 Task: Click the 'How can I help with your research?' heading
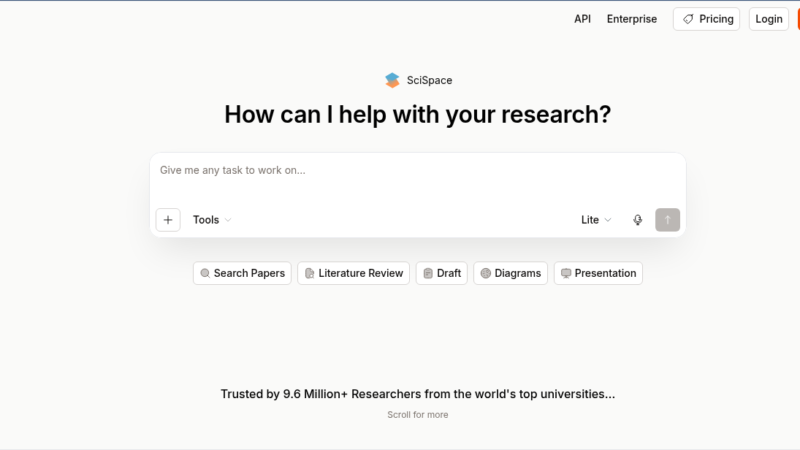(x=418, y=114)
